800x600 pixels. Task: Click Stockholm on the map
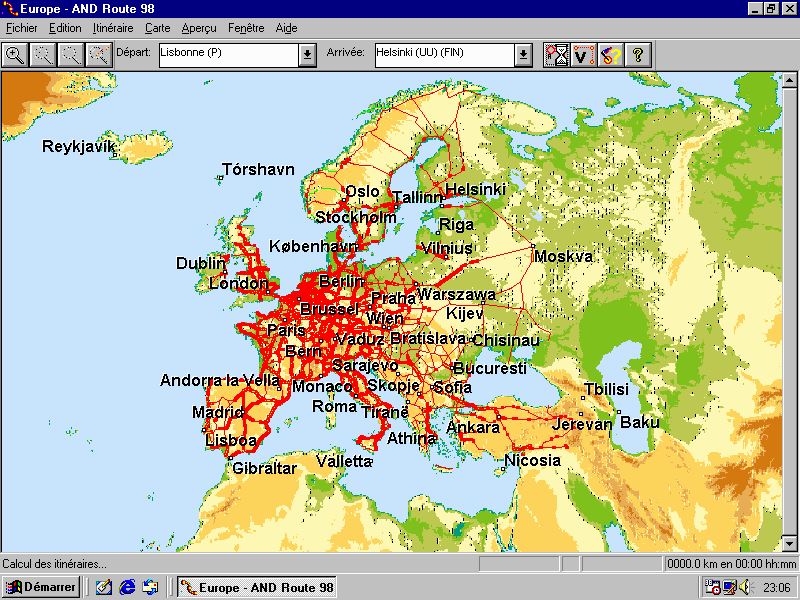tap(356, 217)
